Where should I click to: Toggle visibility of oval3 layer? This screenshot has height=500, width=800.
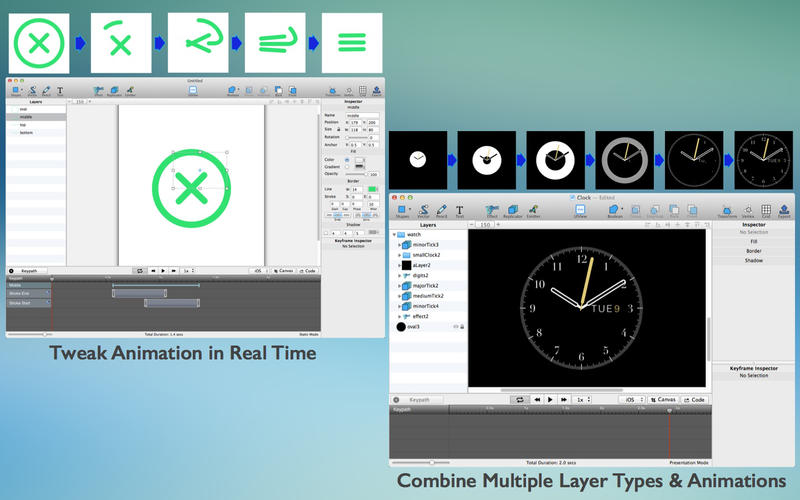point(456,327)
